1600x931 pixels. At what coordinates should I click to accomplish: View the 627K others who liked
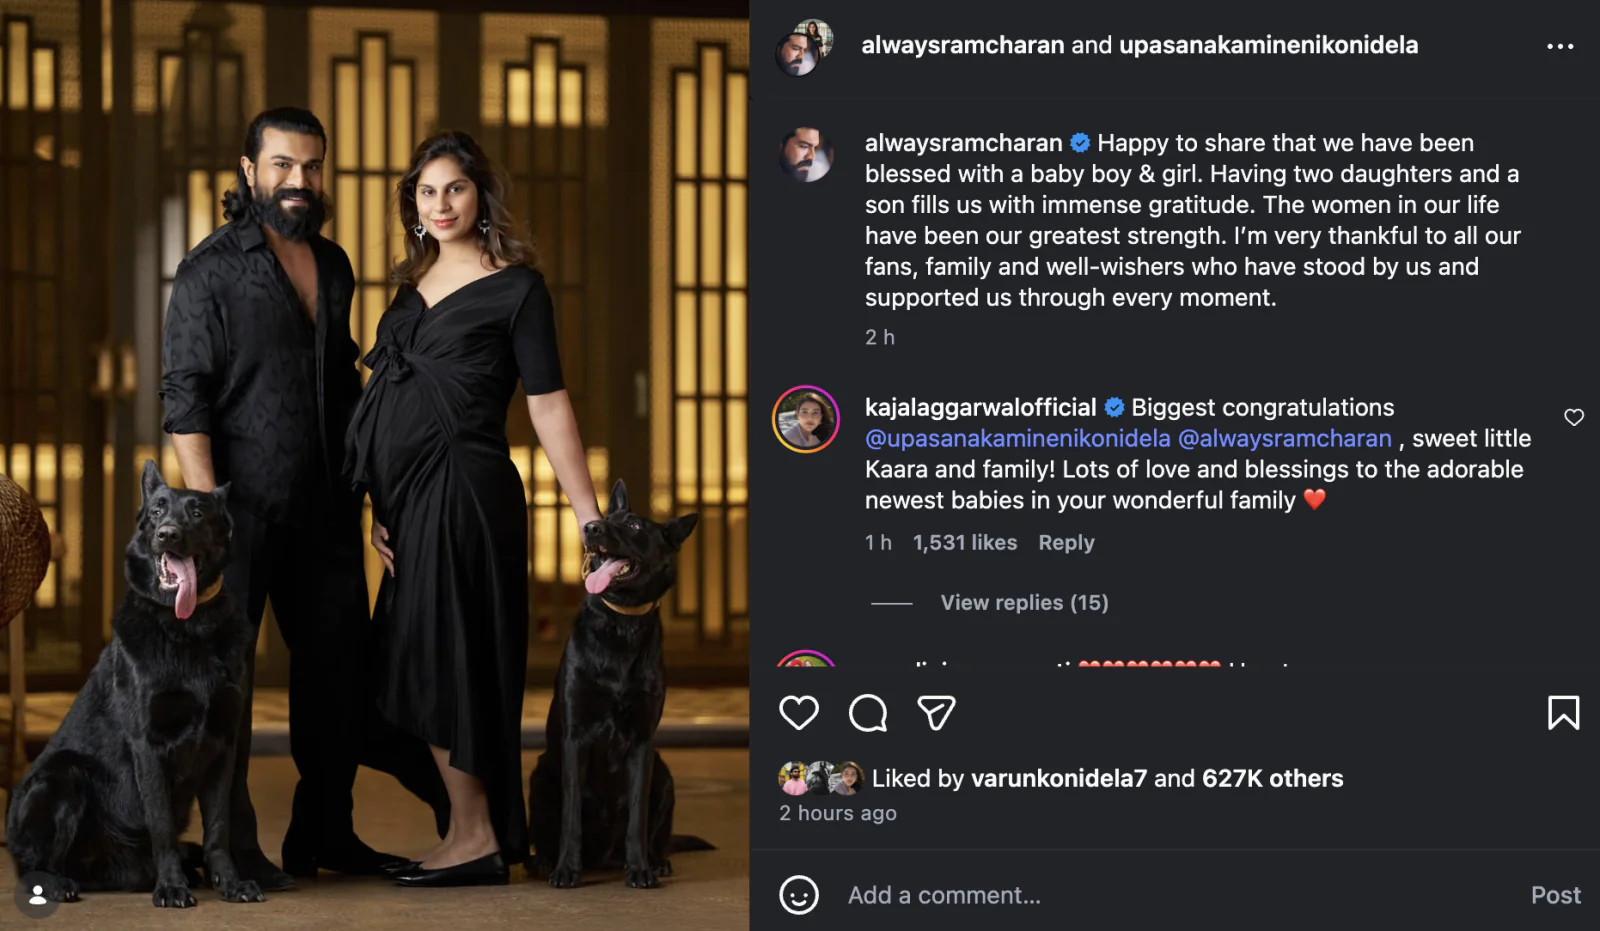tap(1272, 778)
